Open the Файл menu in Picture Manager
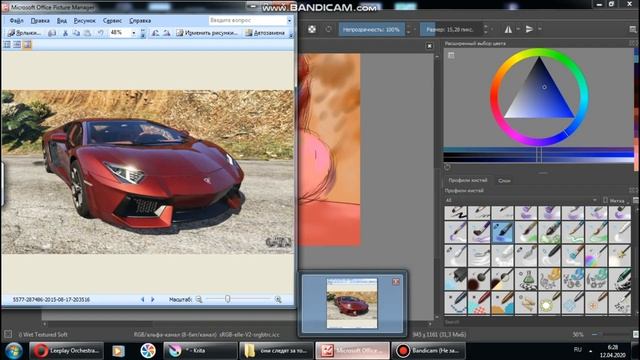 point(16,20)
